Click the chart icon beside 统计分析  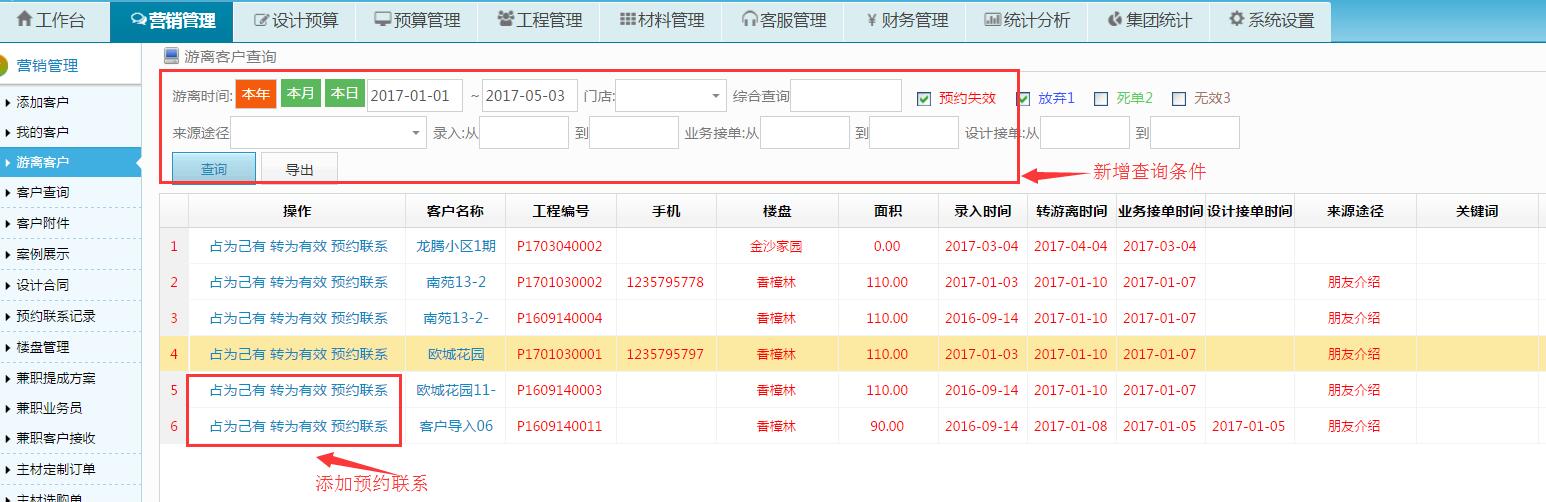[992, 20]
